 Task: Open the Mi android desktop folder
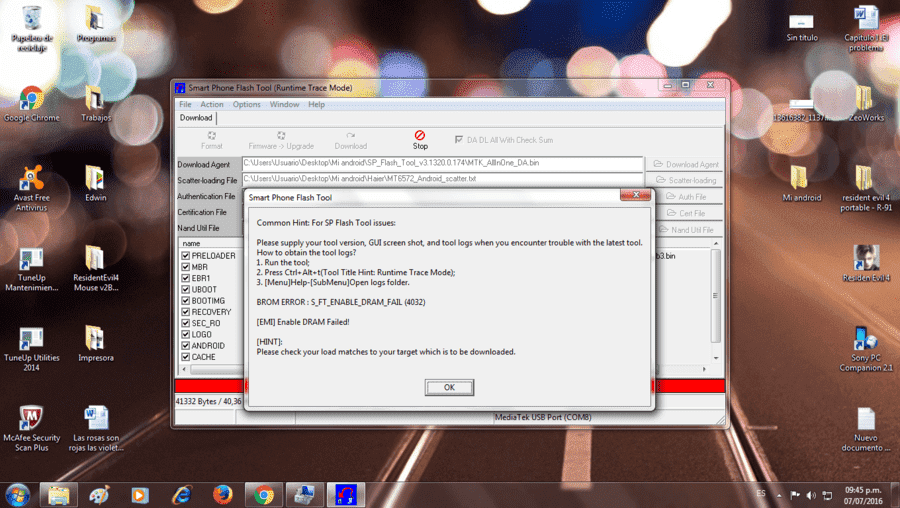(x=801, y=183)
